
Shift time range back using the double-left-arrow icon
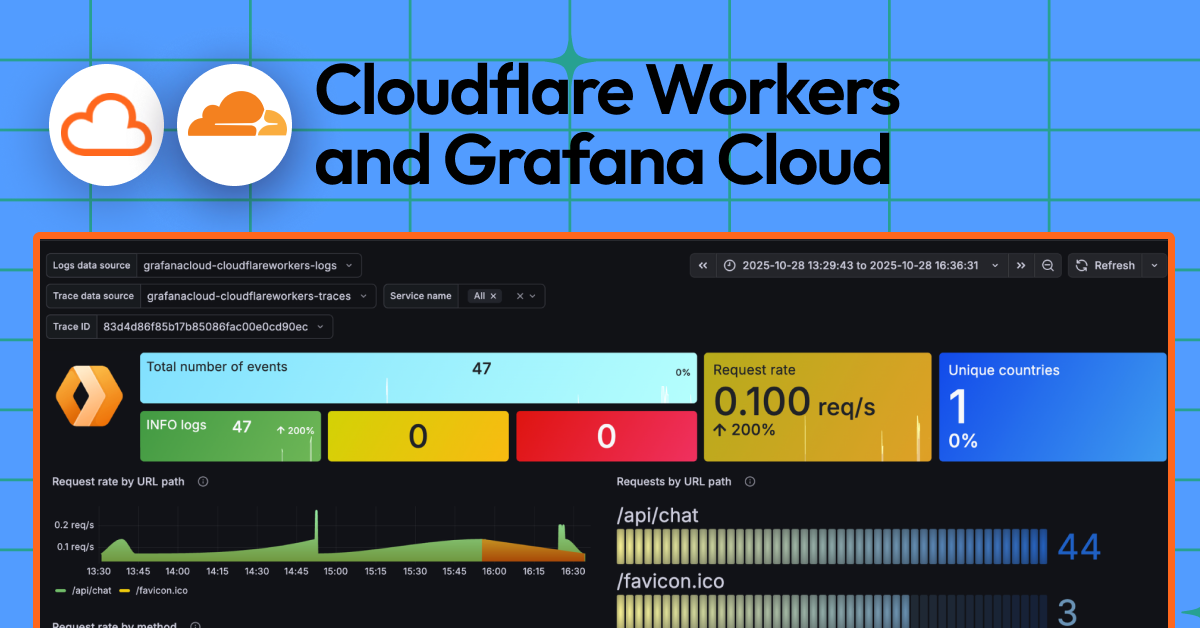pyautogui.click(x=703, y=265)
